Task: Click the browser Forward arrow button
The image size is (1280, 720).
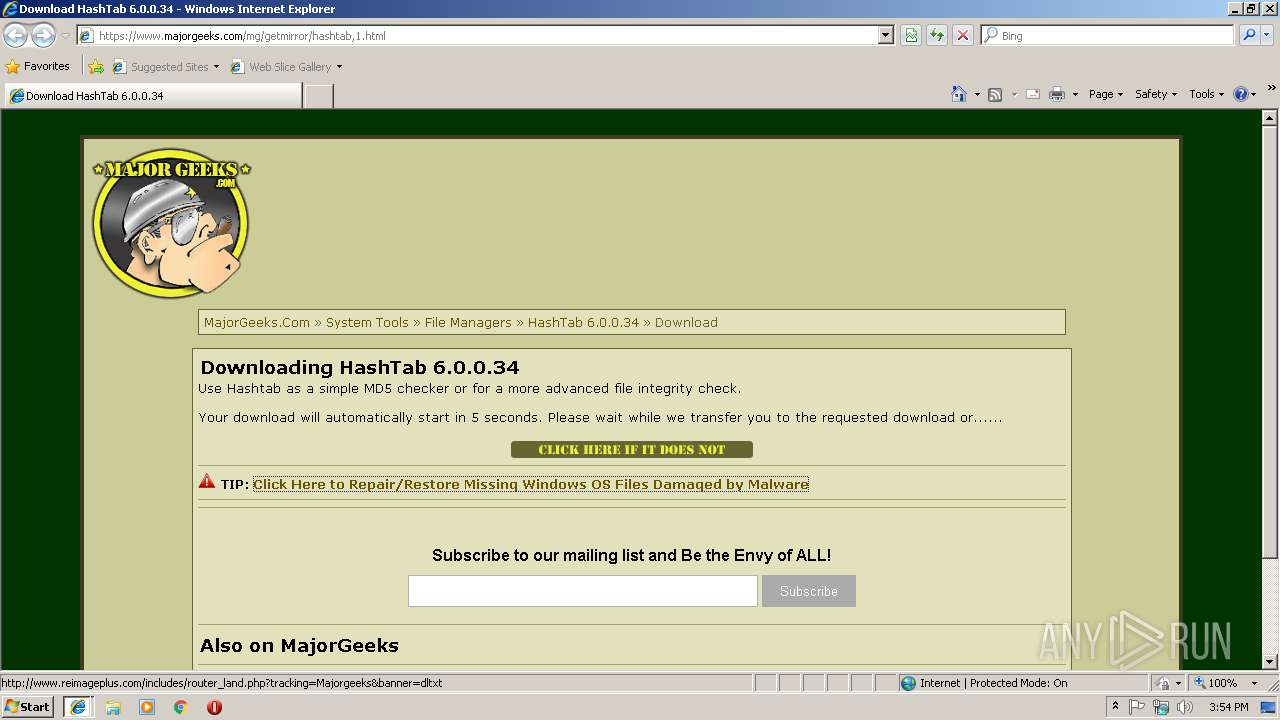Action: pyautogui.click(x=43, y=36)
